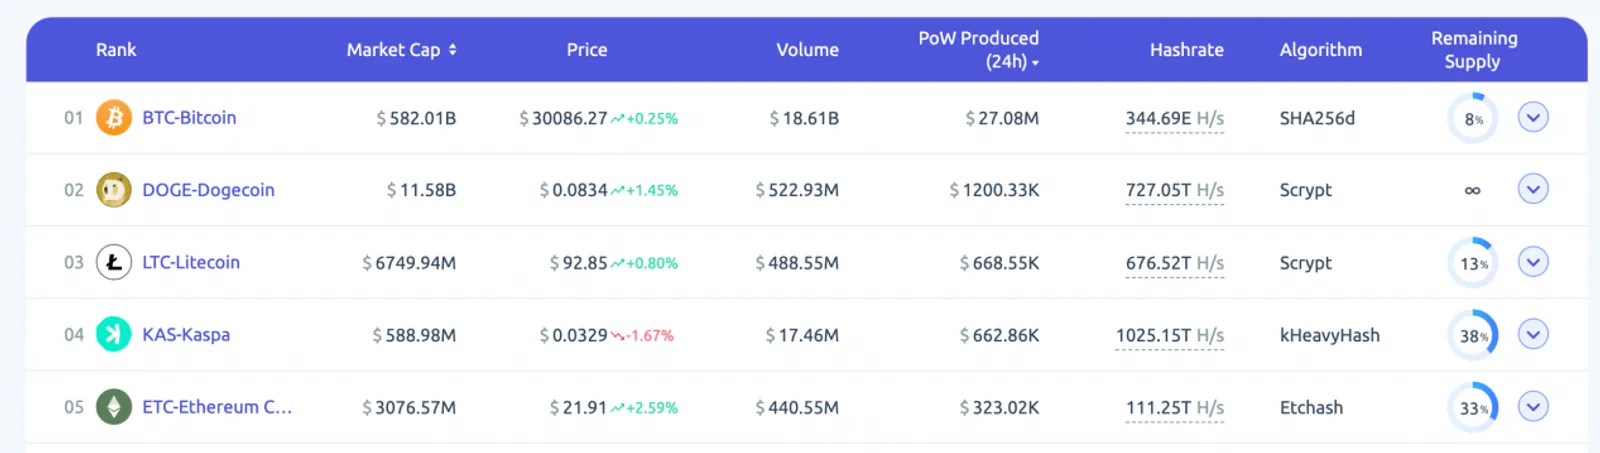Click the Ethereum Classic coin logo icon
Image resolution: width=1600 pixels, height=453 pixels.
pos(114,407)
